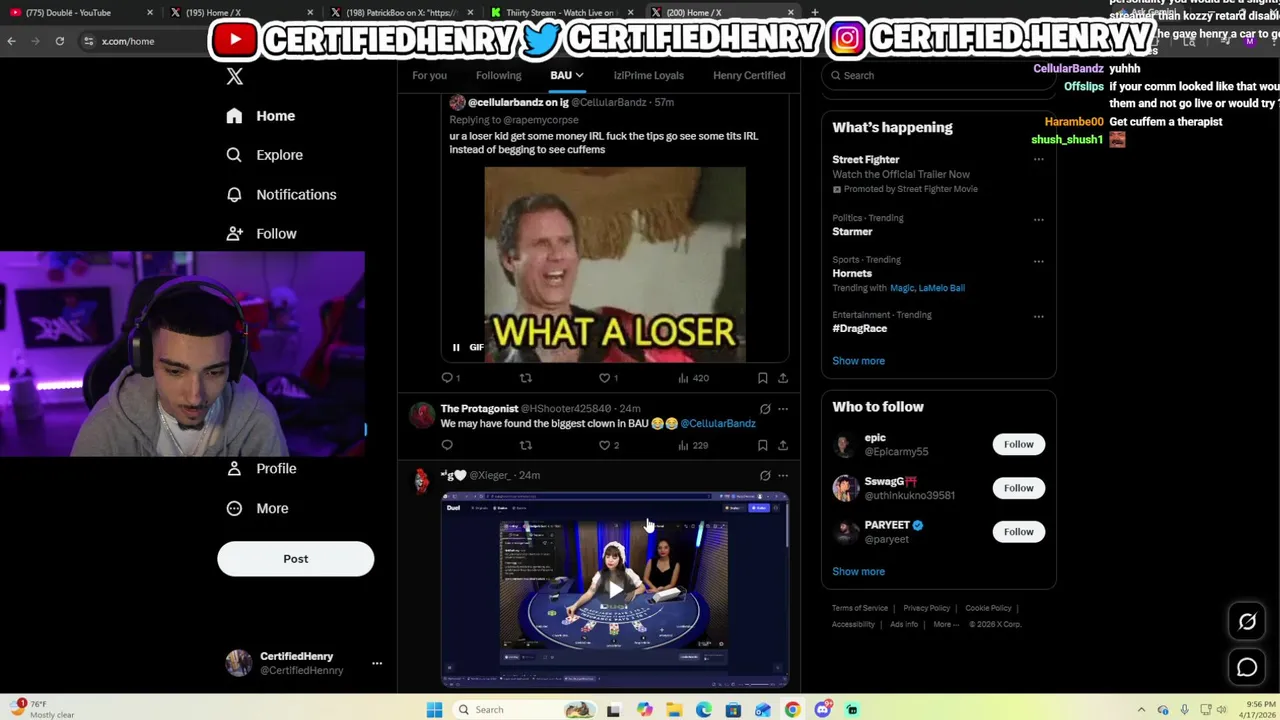Reply to The Protagonist's tweet
This screenshot has width=1280, height=720.
(447, 446)
